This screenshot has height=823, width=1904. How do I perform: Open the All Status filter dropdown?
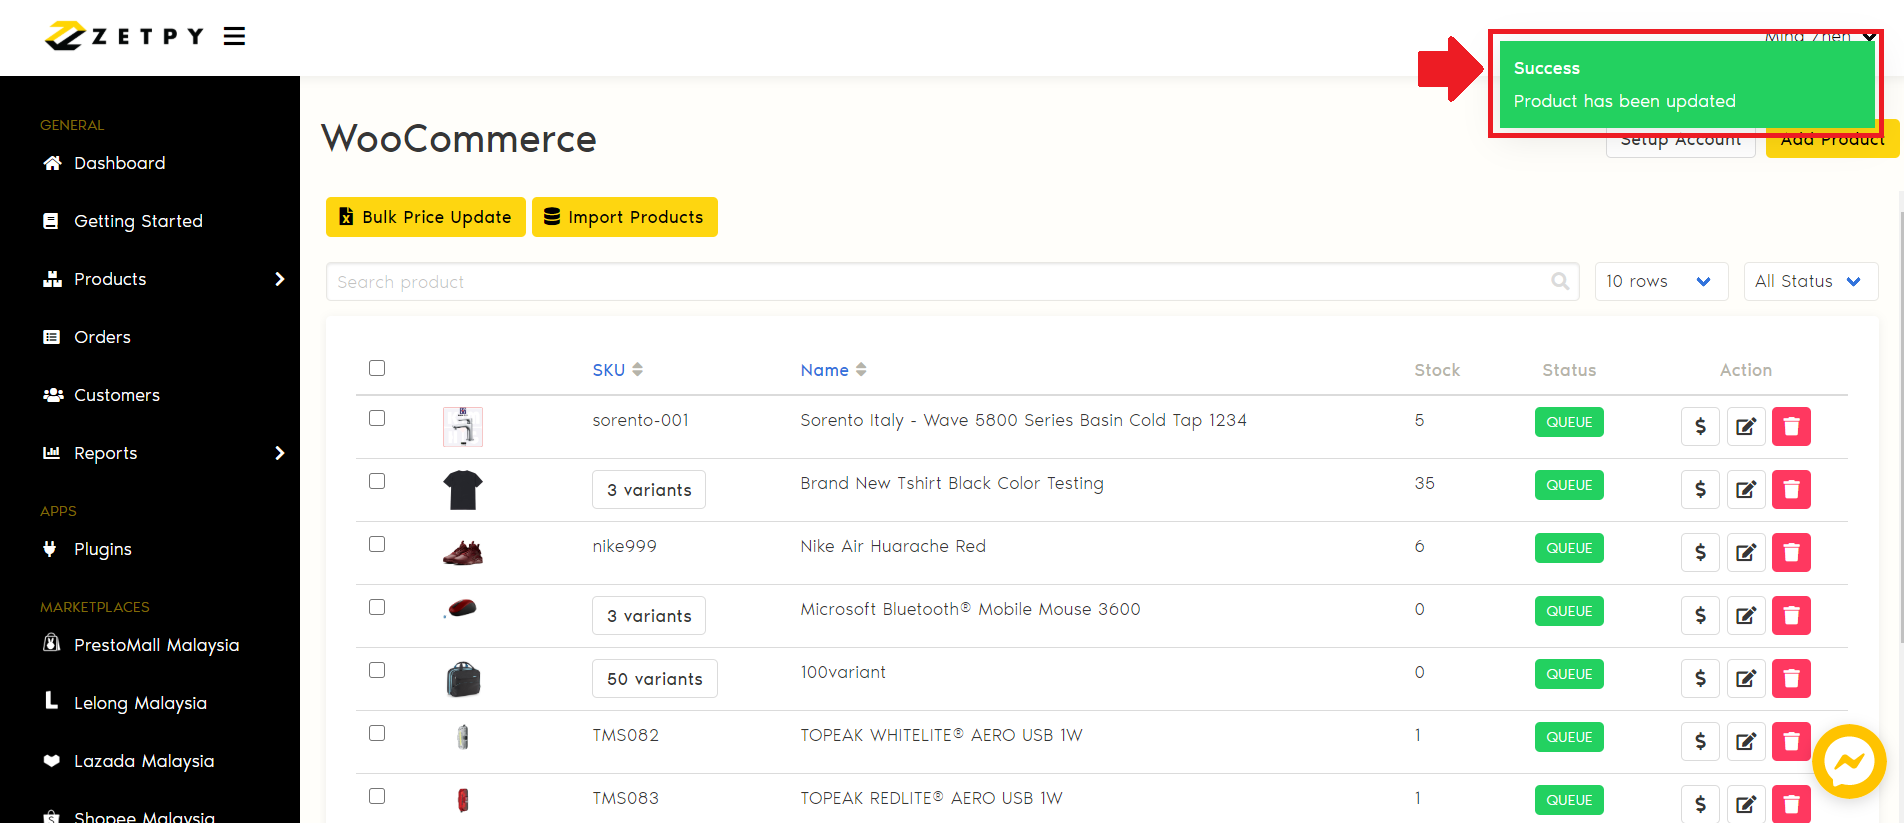[x=1809, y=282]
